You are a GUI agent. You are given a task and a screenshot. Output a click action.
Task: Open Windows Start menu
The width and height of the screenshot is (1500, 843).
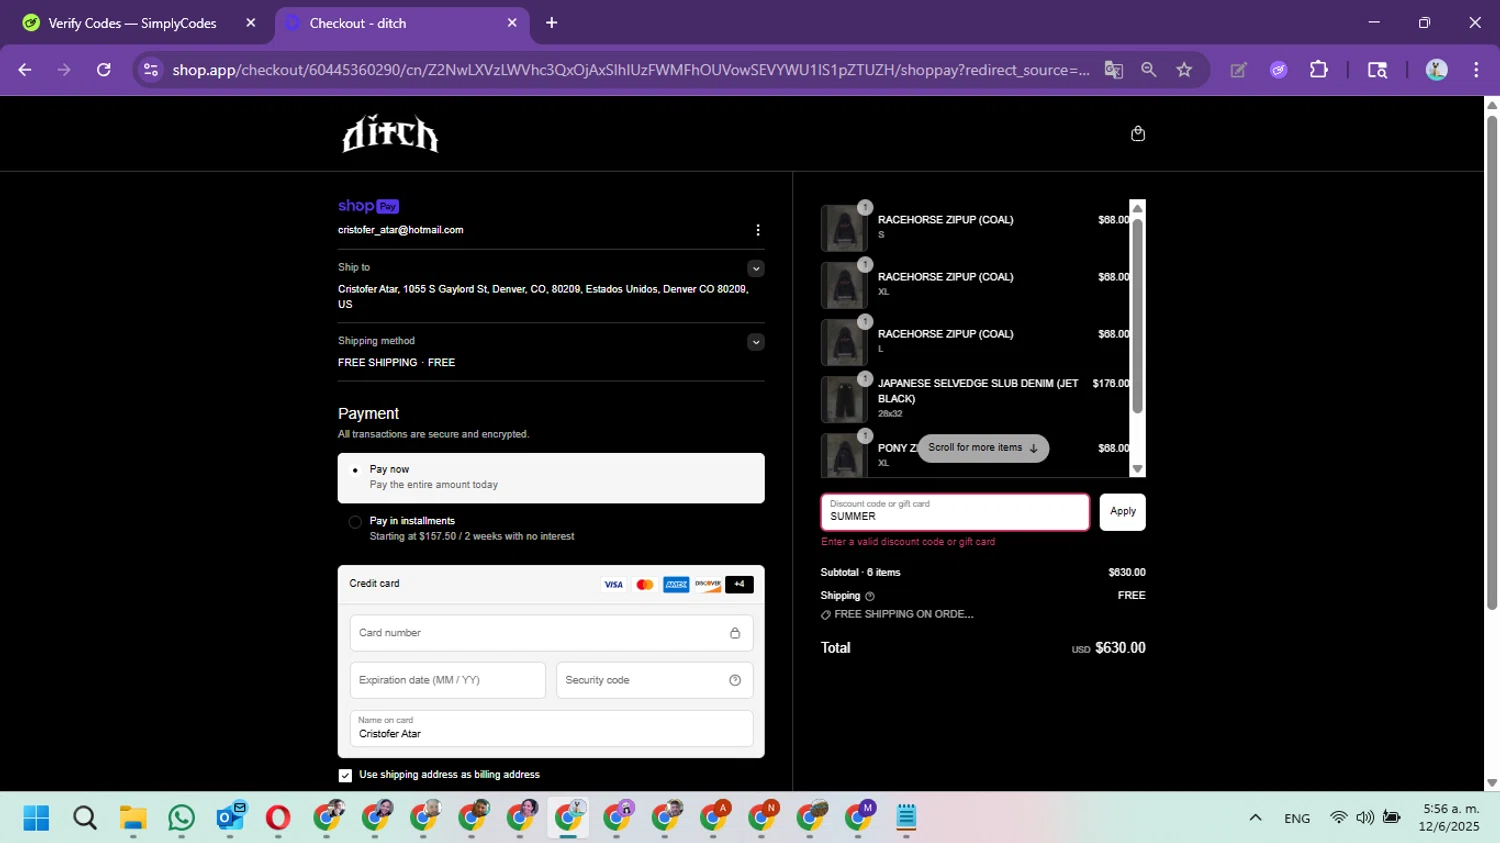36,818
